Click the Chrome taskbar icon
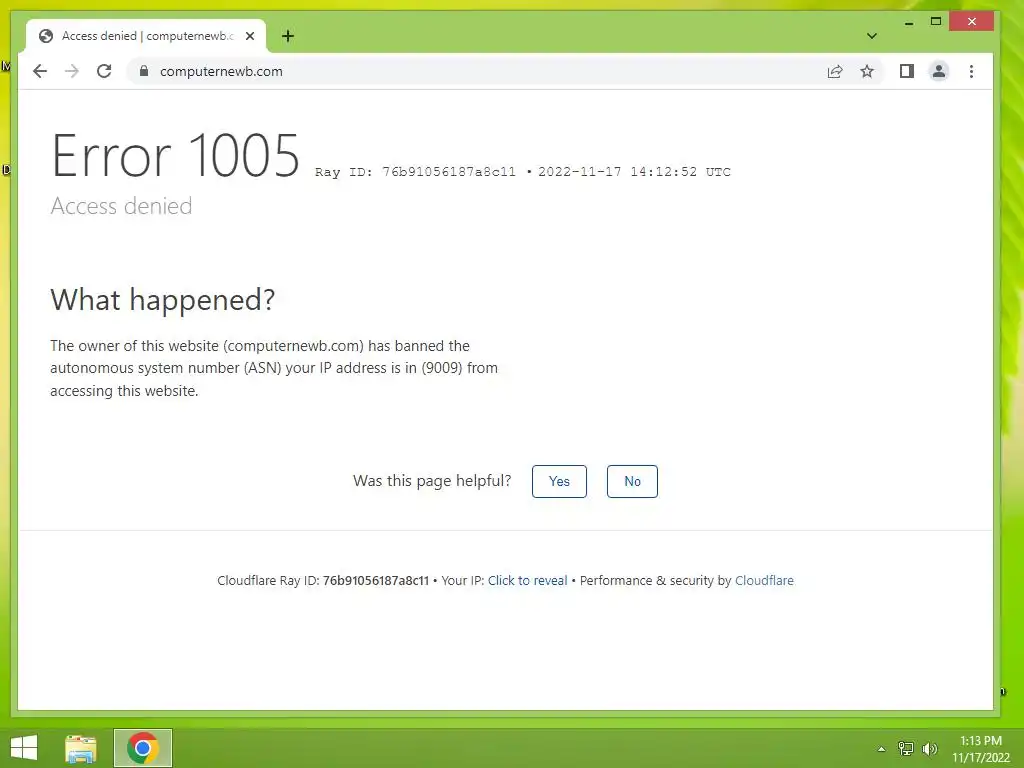Viewport: 1024px width, 768px height. tap(143, 748)
